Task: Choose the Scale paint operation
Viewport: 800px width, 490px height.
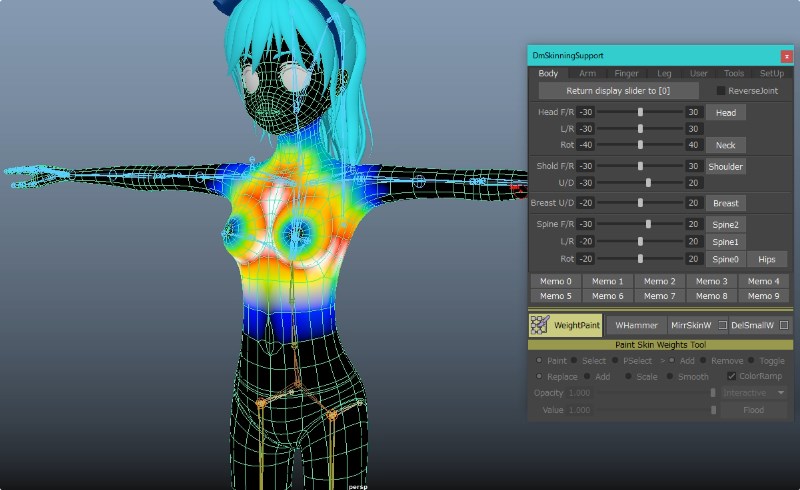Action: 628,376
